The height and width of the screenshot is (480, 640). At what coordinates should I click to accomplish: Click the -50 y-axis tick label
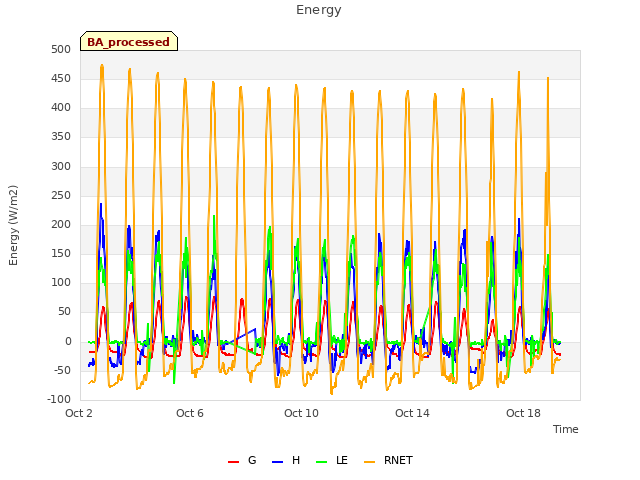tap(62, 371)
